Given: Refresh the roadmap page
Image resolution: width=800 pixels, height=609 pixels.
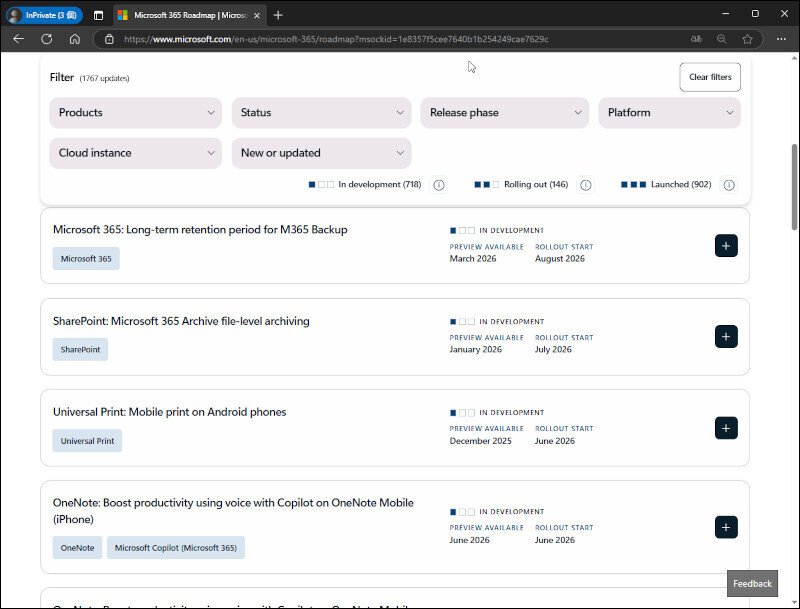Looking at the screenshot, I should tap(46, 39).
